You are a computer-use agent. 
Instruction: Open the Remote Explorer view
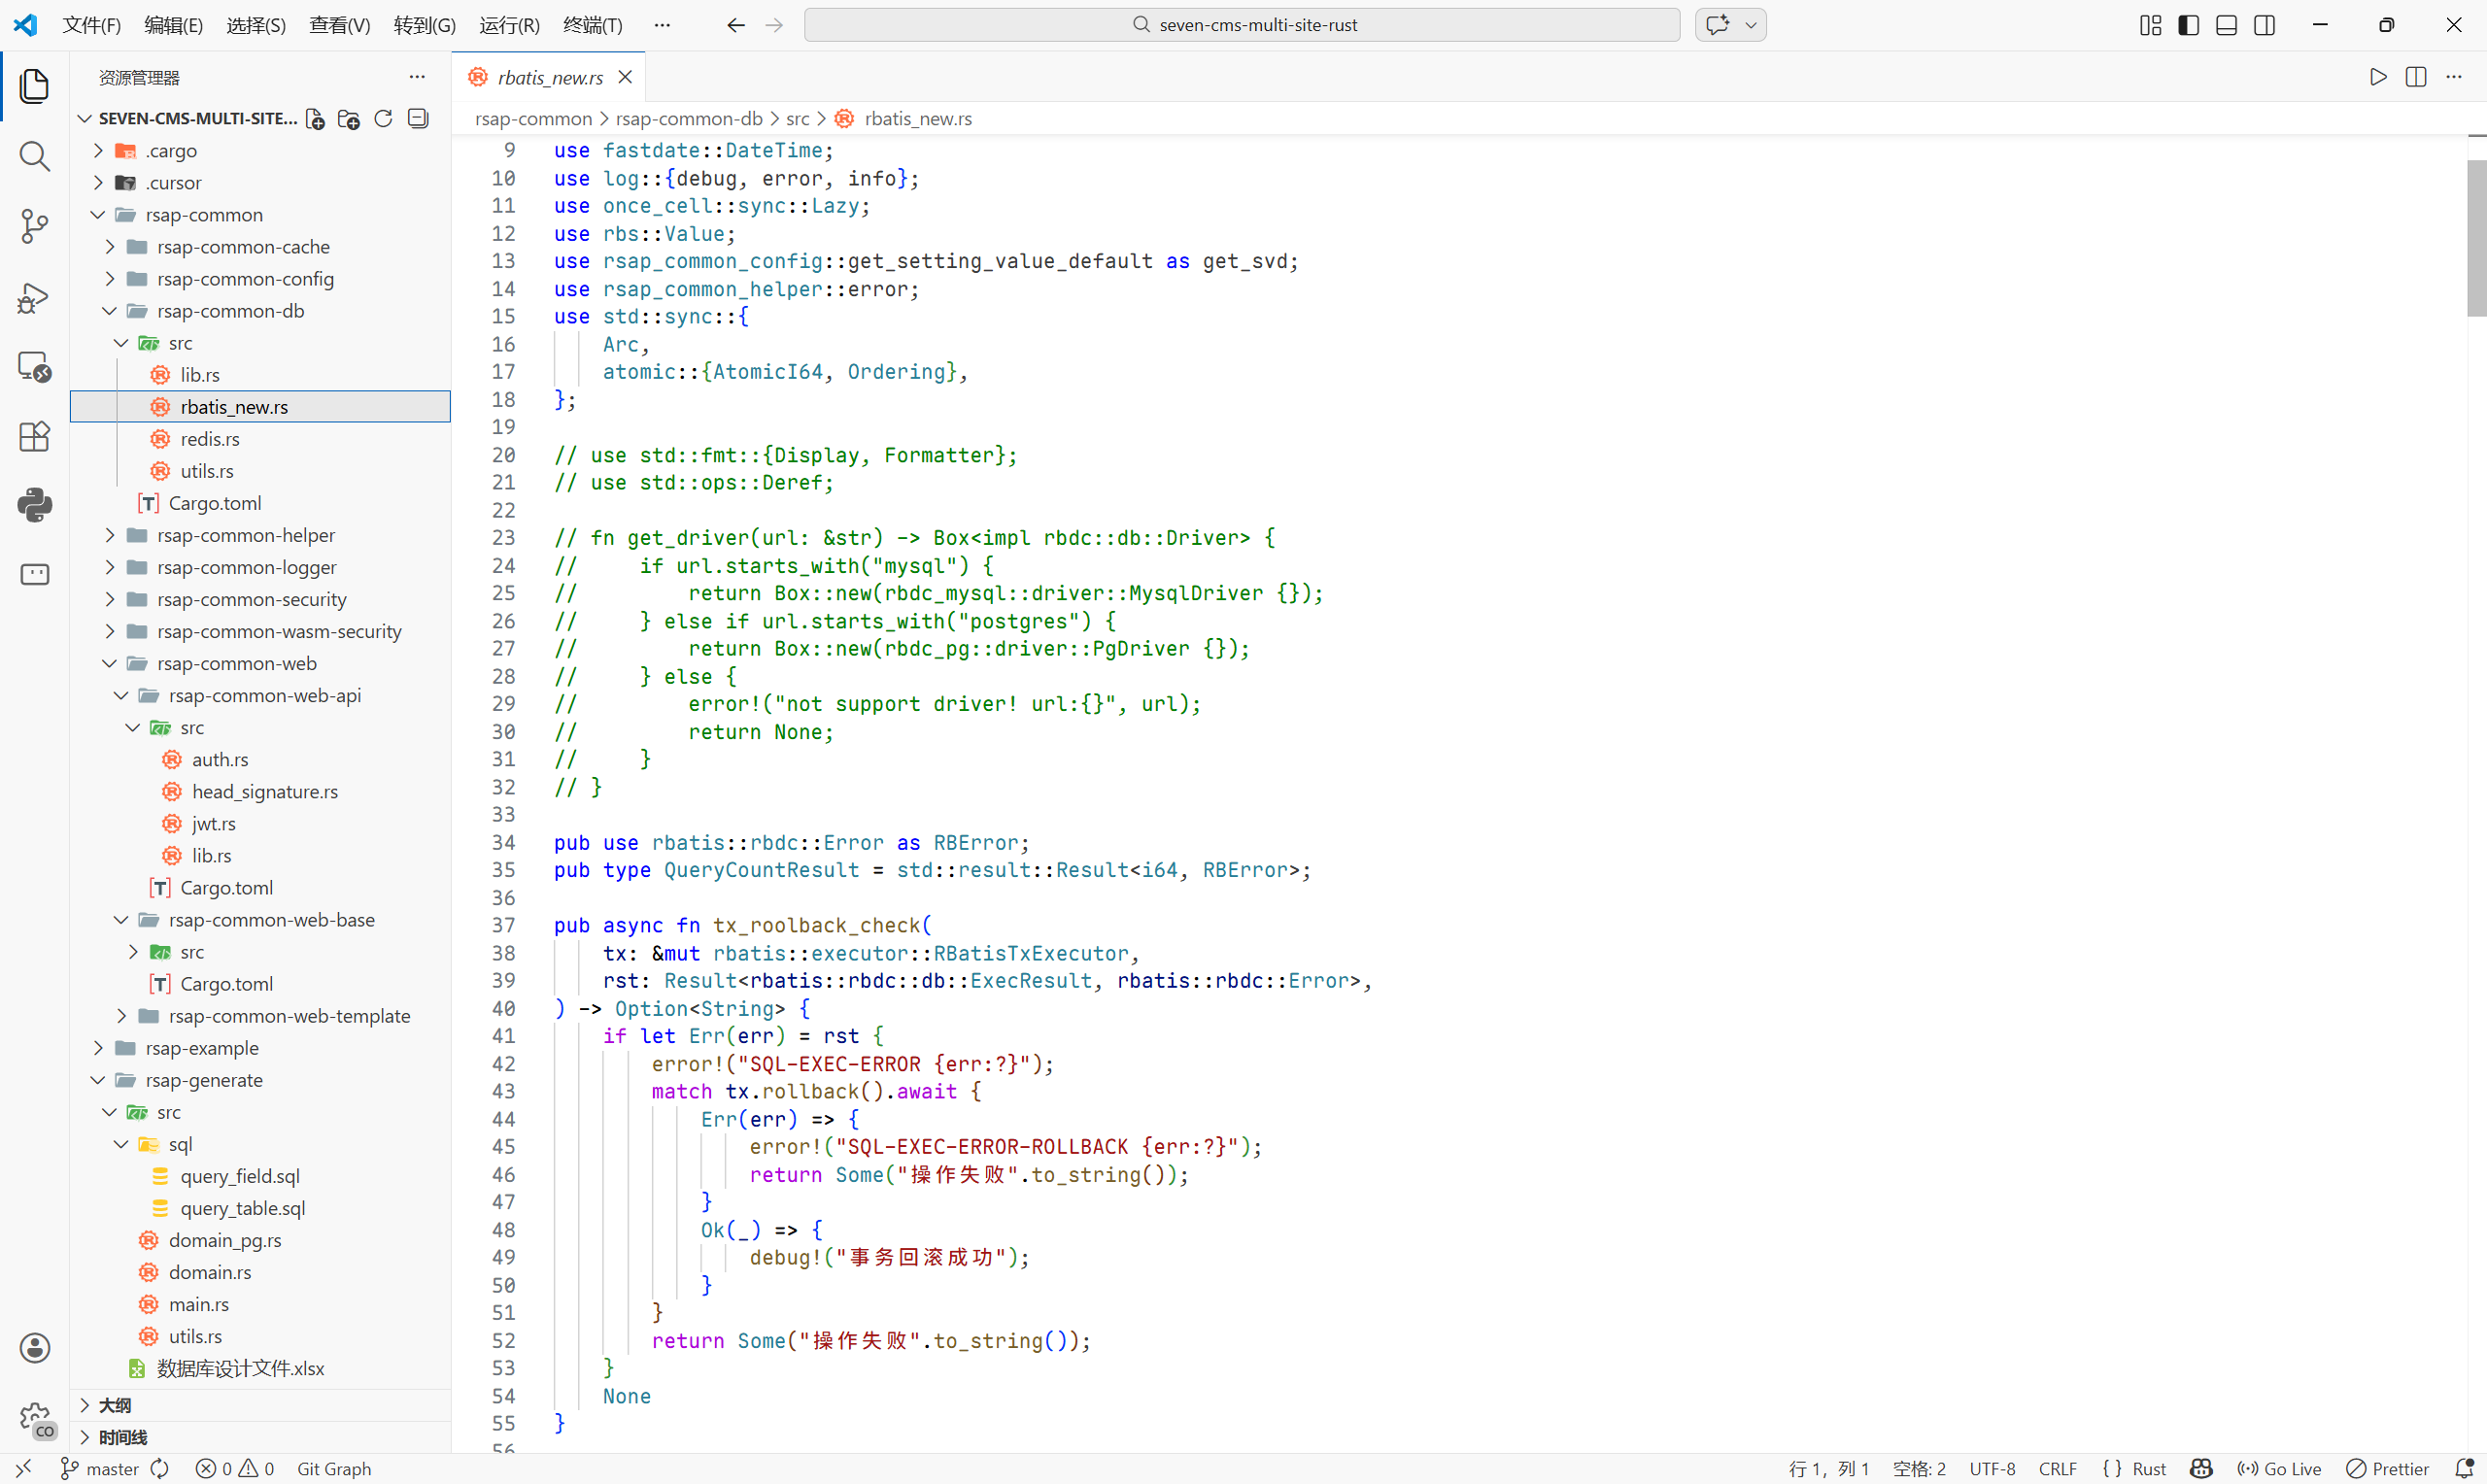(x=34, y=367)
